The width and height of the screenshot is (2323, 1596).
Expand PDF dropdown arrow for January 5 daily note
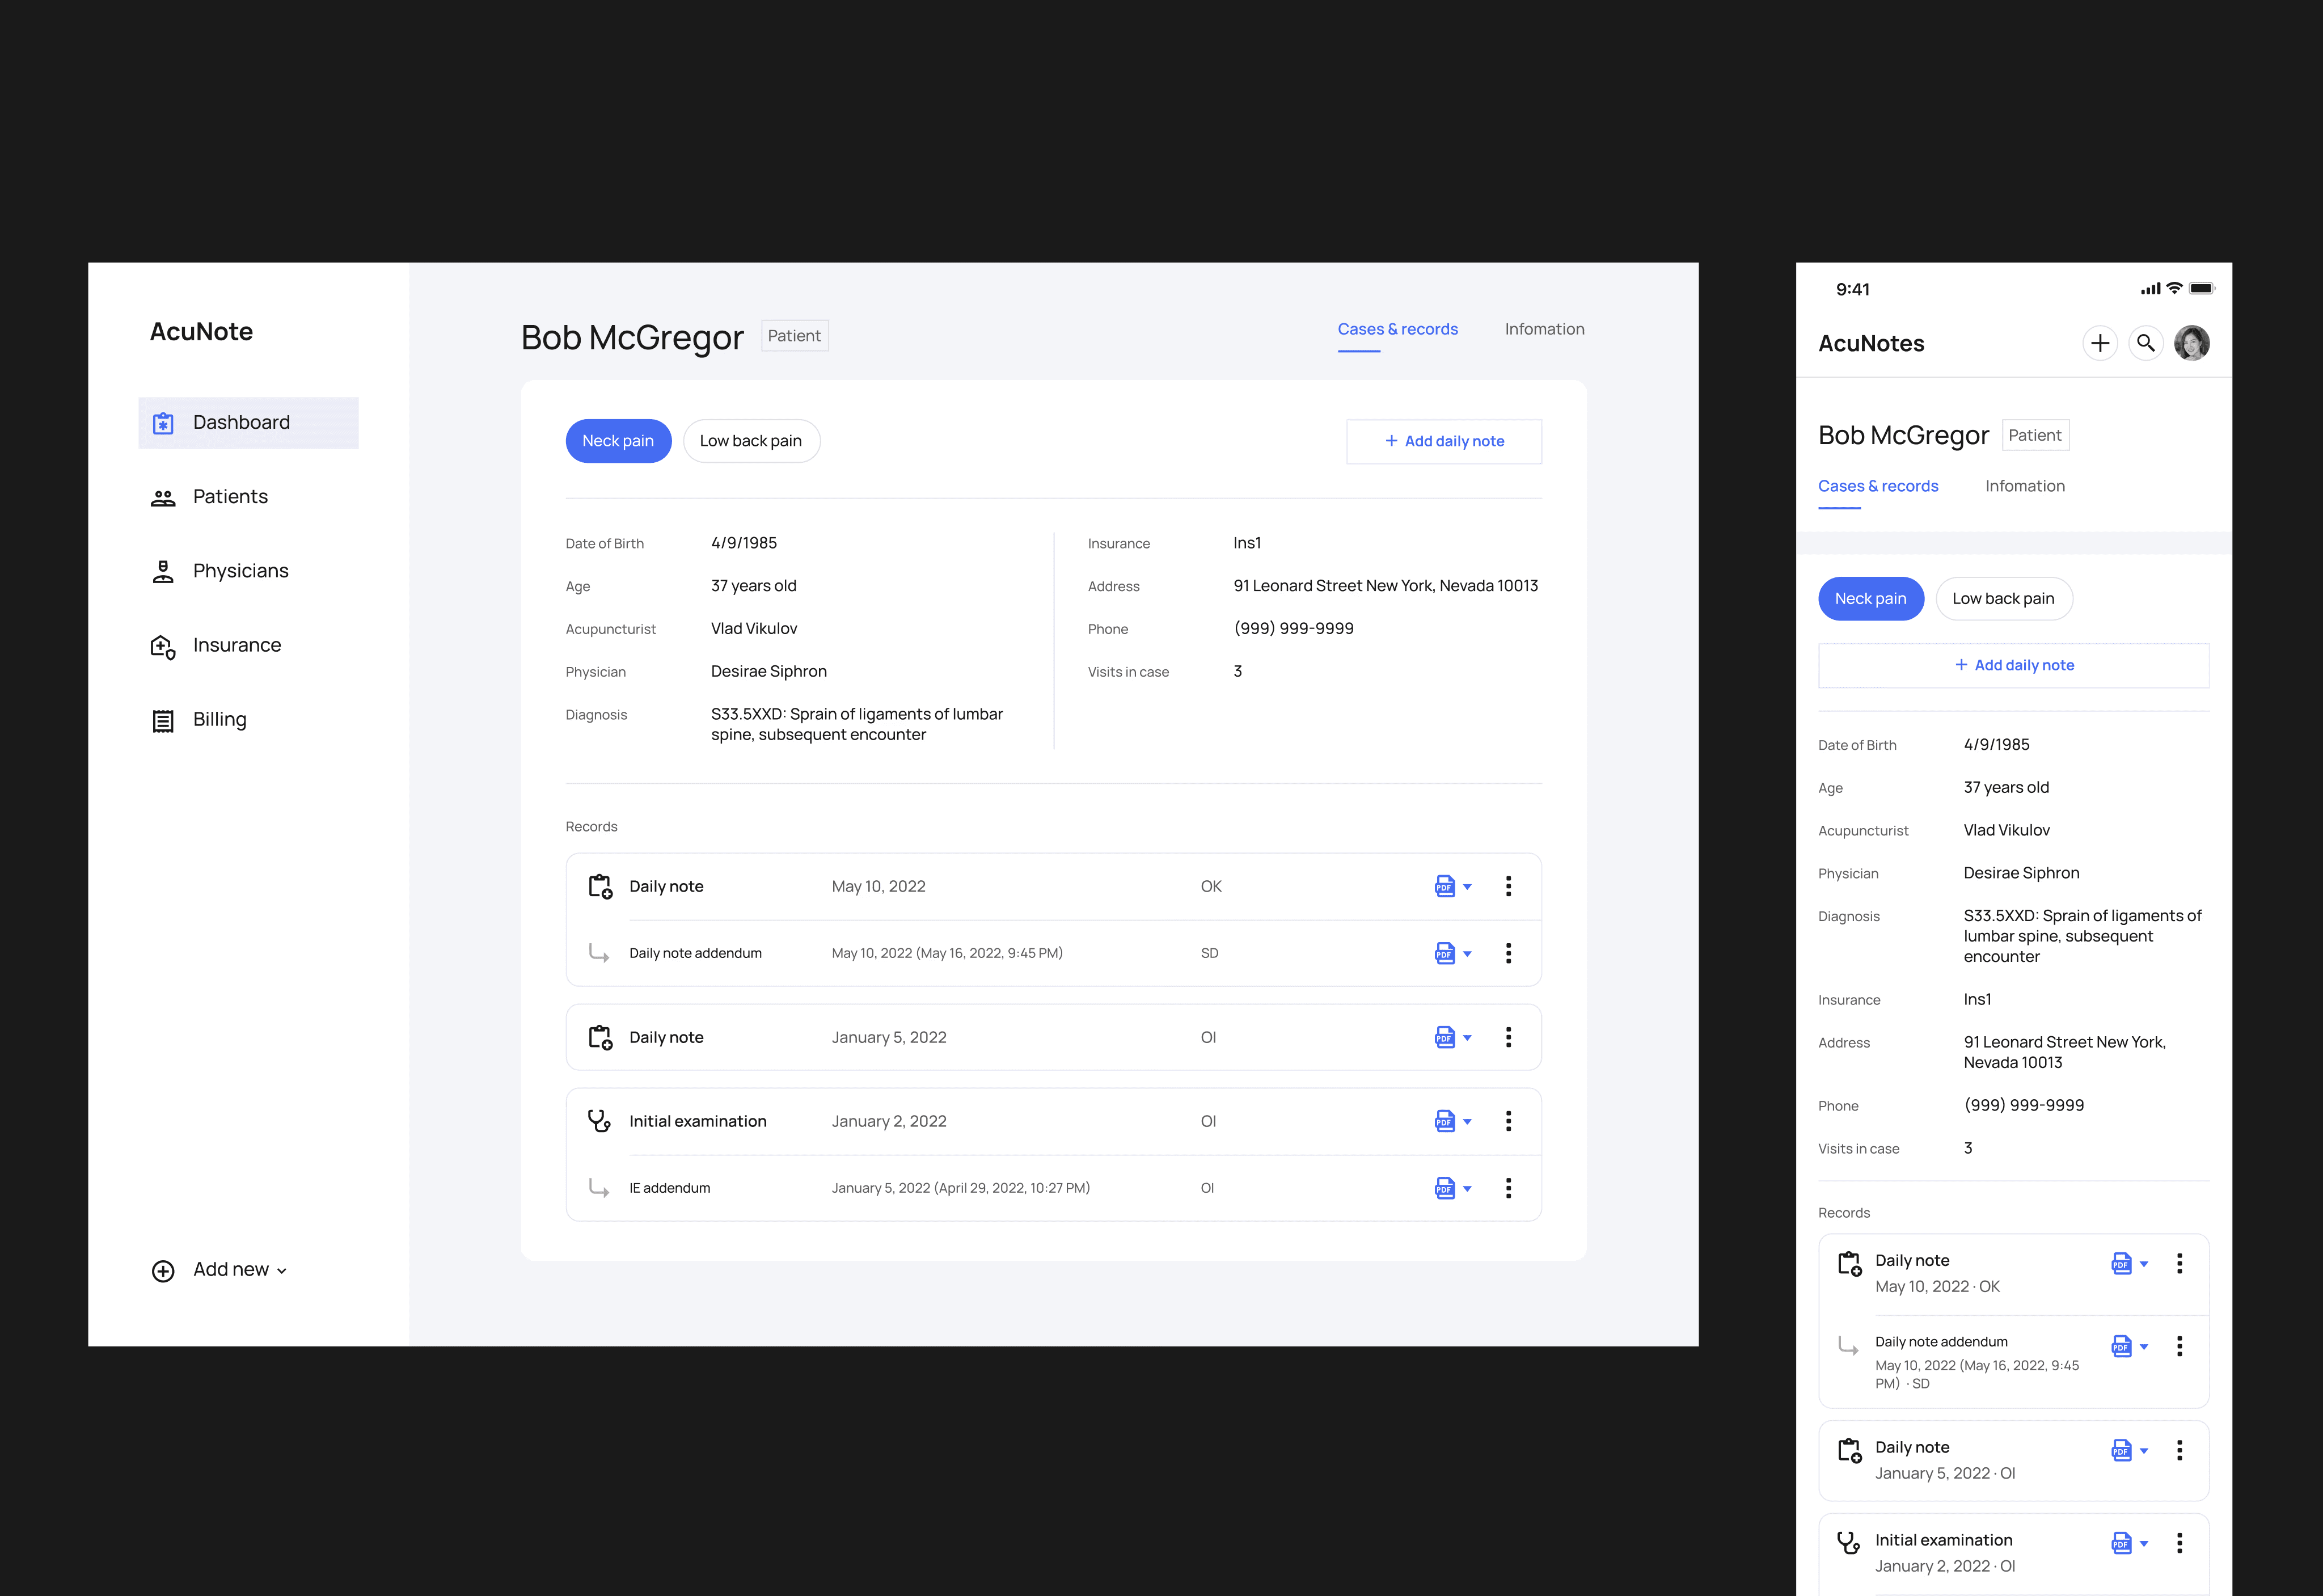(x=1467, y=1038)
